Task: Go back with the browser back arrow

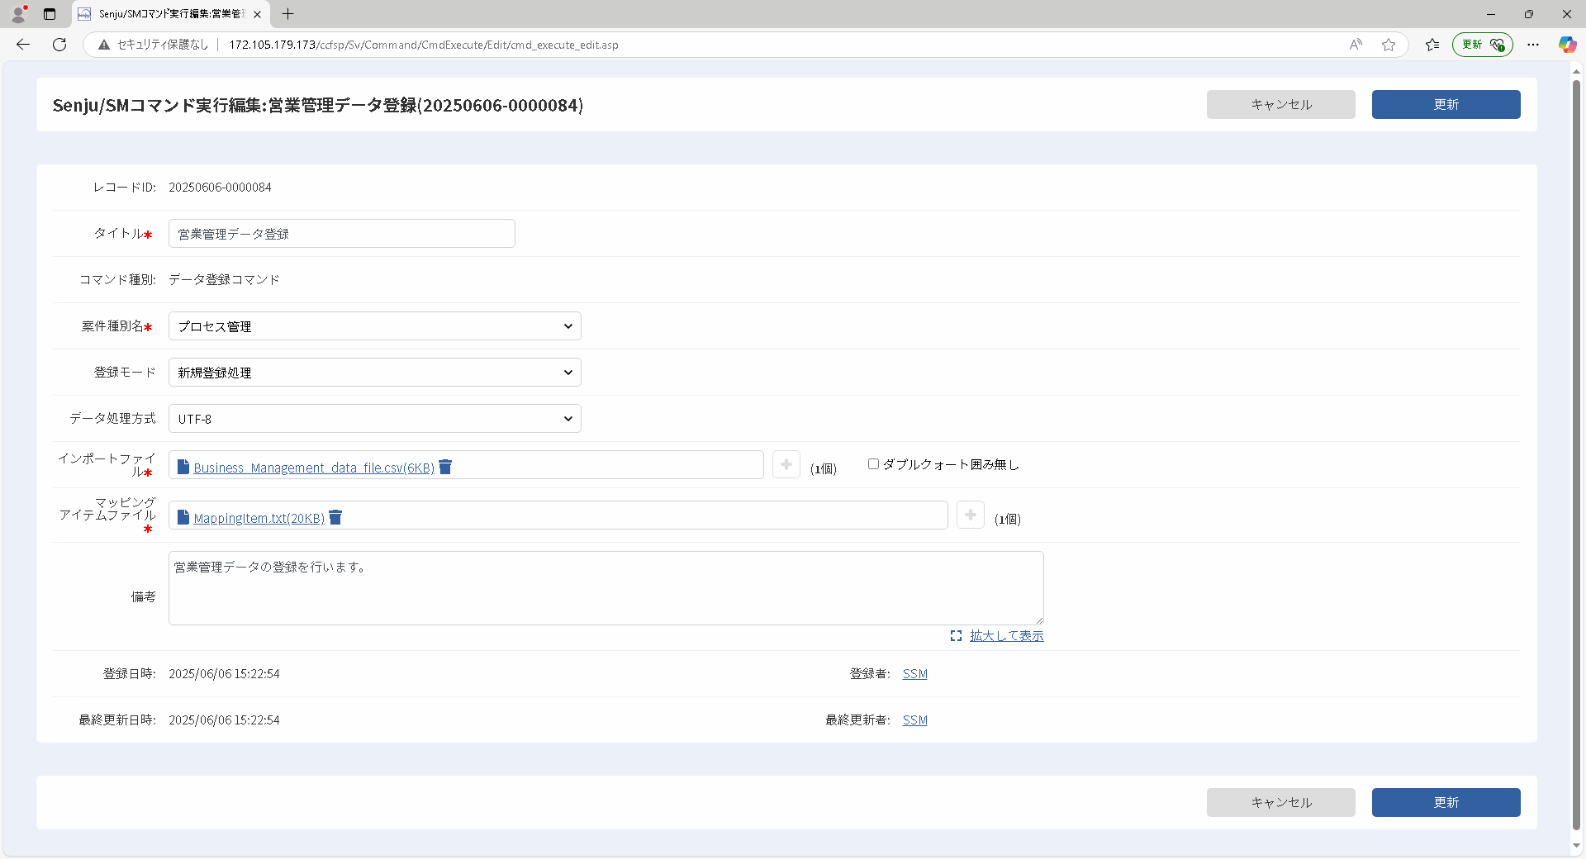Action: [x=23, y=44]
